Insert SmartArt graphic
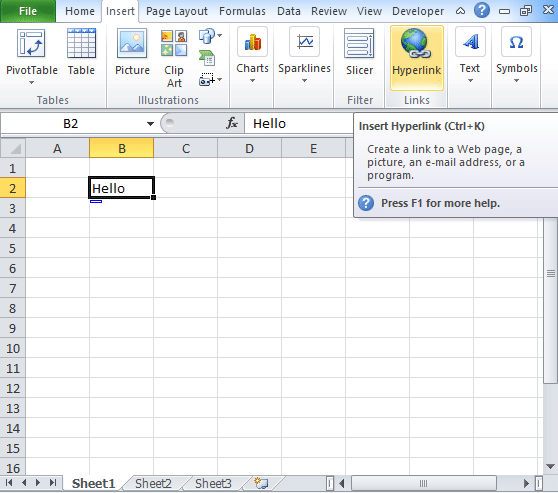The width and height of the screenshot is (558, 493). (207, 58)
